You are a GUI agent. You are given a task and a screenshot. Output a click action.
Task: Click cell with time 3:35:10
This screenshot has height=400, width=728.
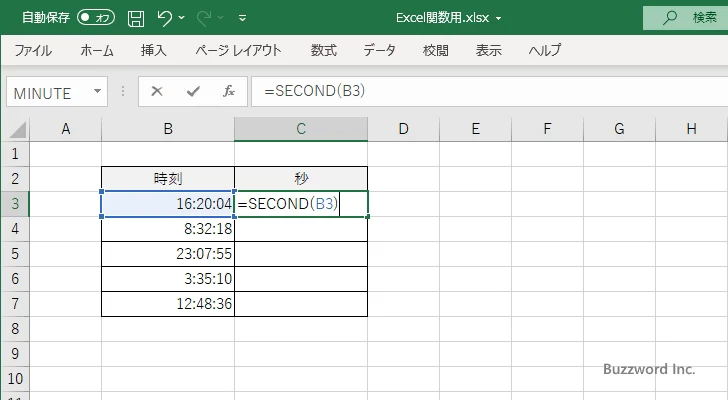[x=168, y=279]
